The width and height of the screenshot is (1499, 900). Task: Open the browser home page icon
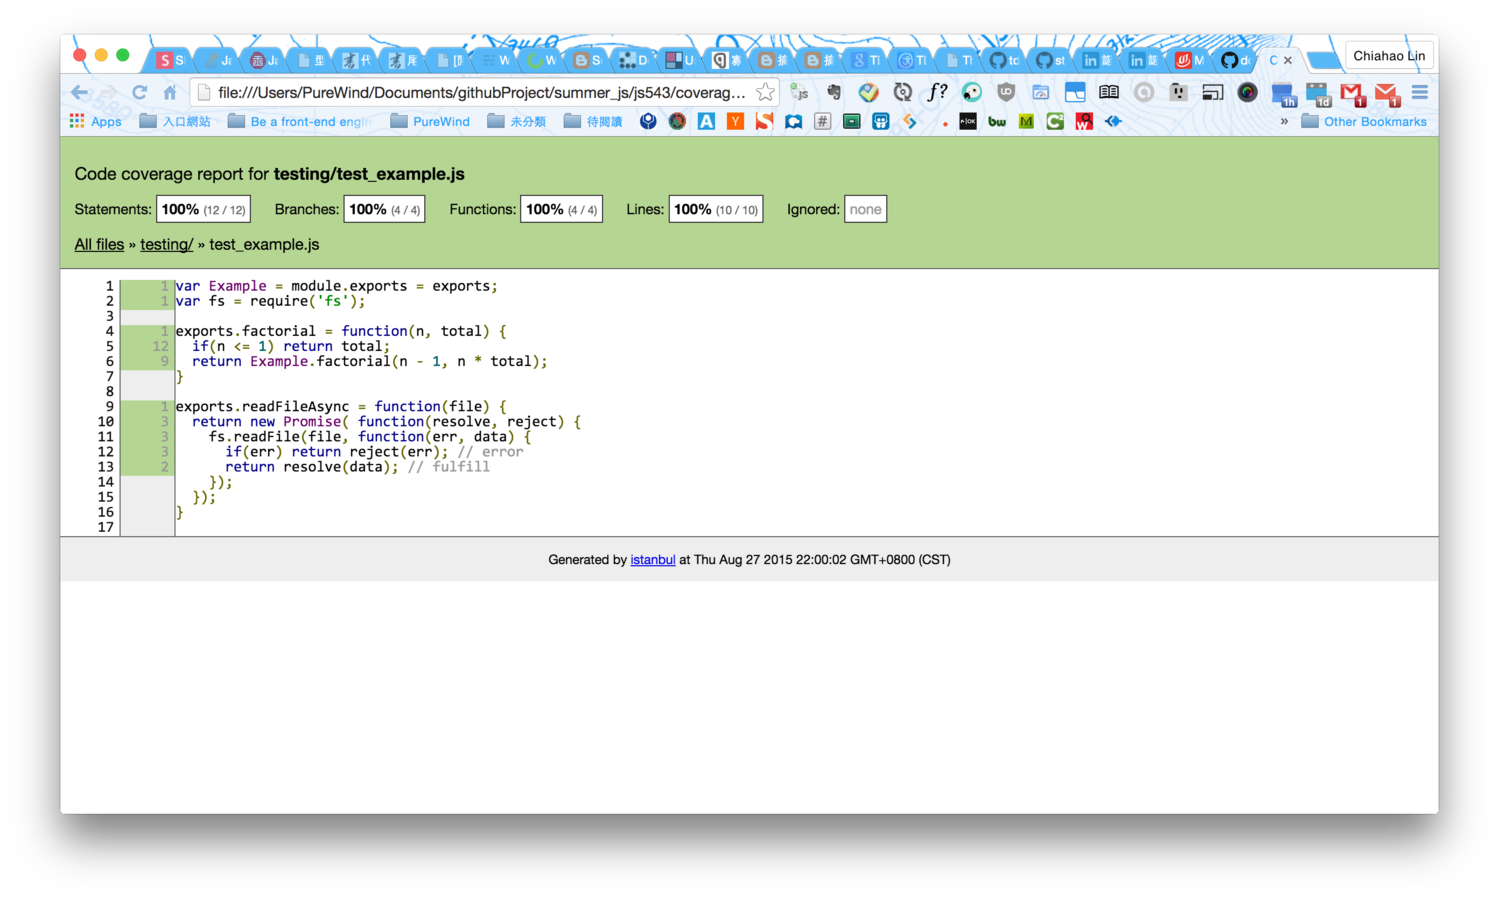point(170,93)
